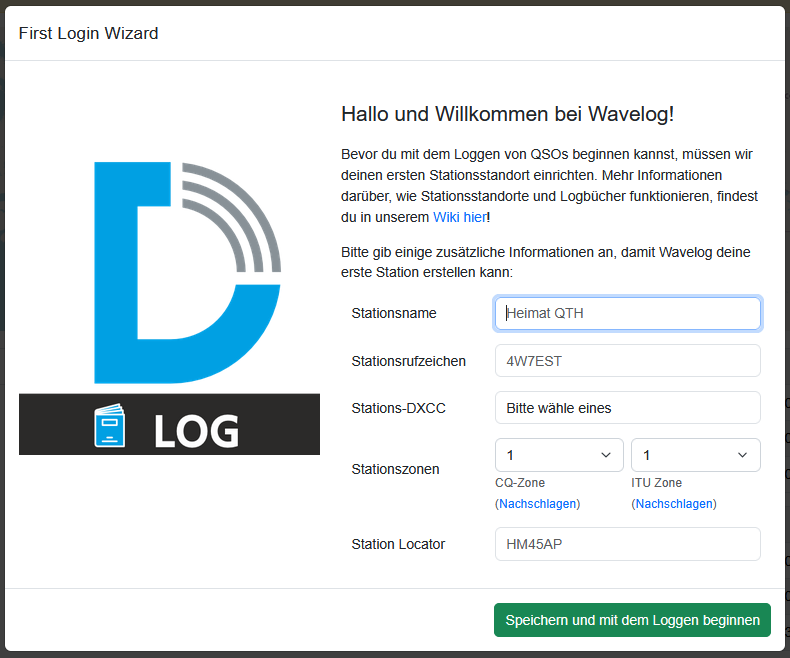Expand the ITU Zone dropdown
790x658 pixels.
pyautogui.click(x=695, y=455)
